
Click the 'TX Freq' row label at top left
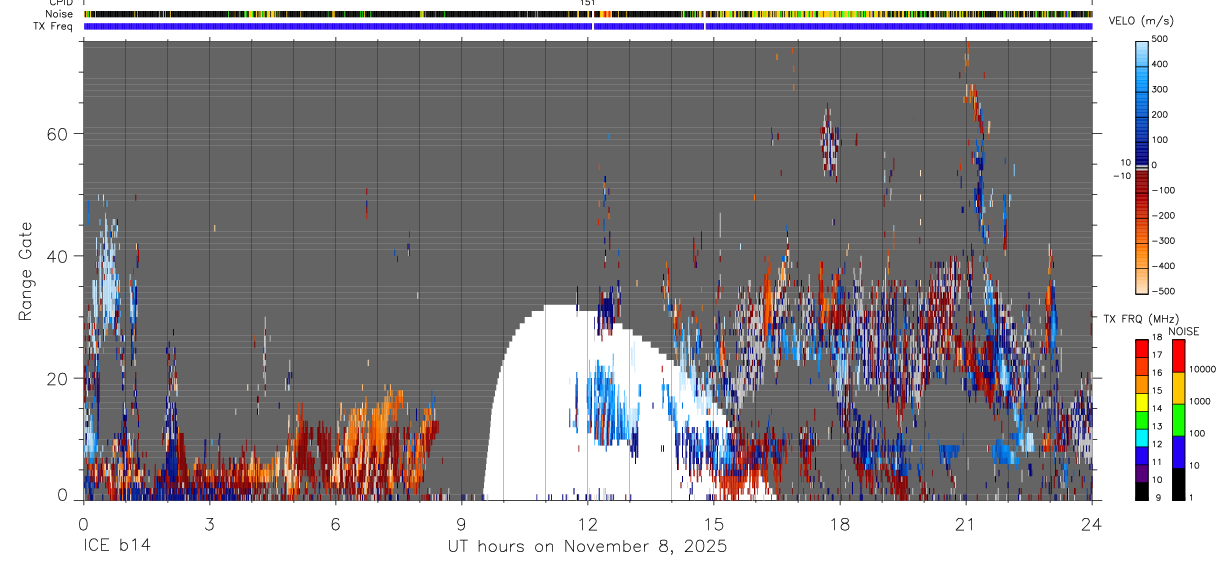(55, 26)
